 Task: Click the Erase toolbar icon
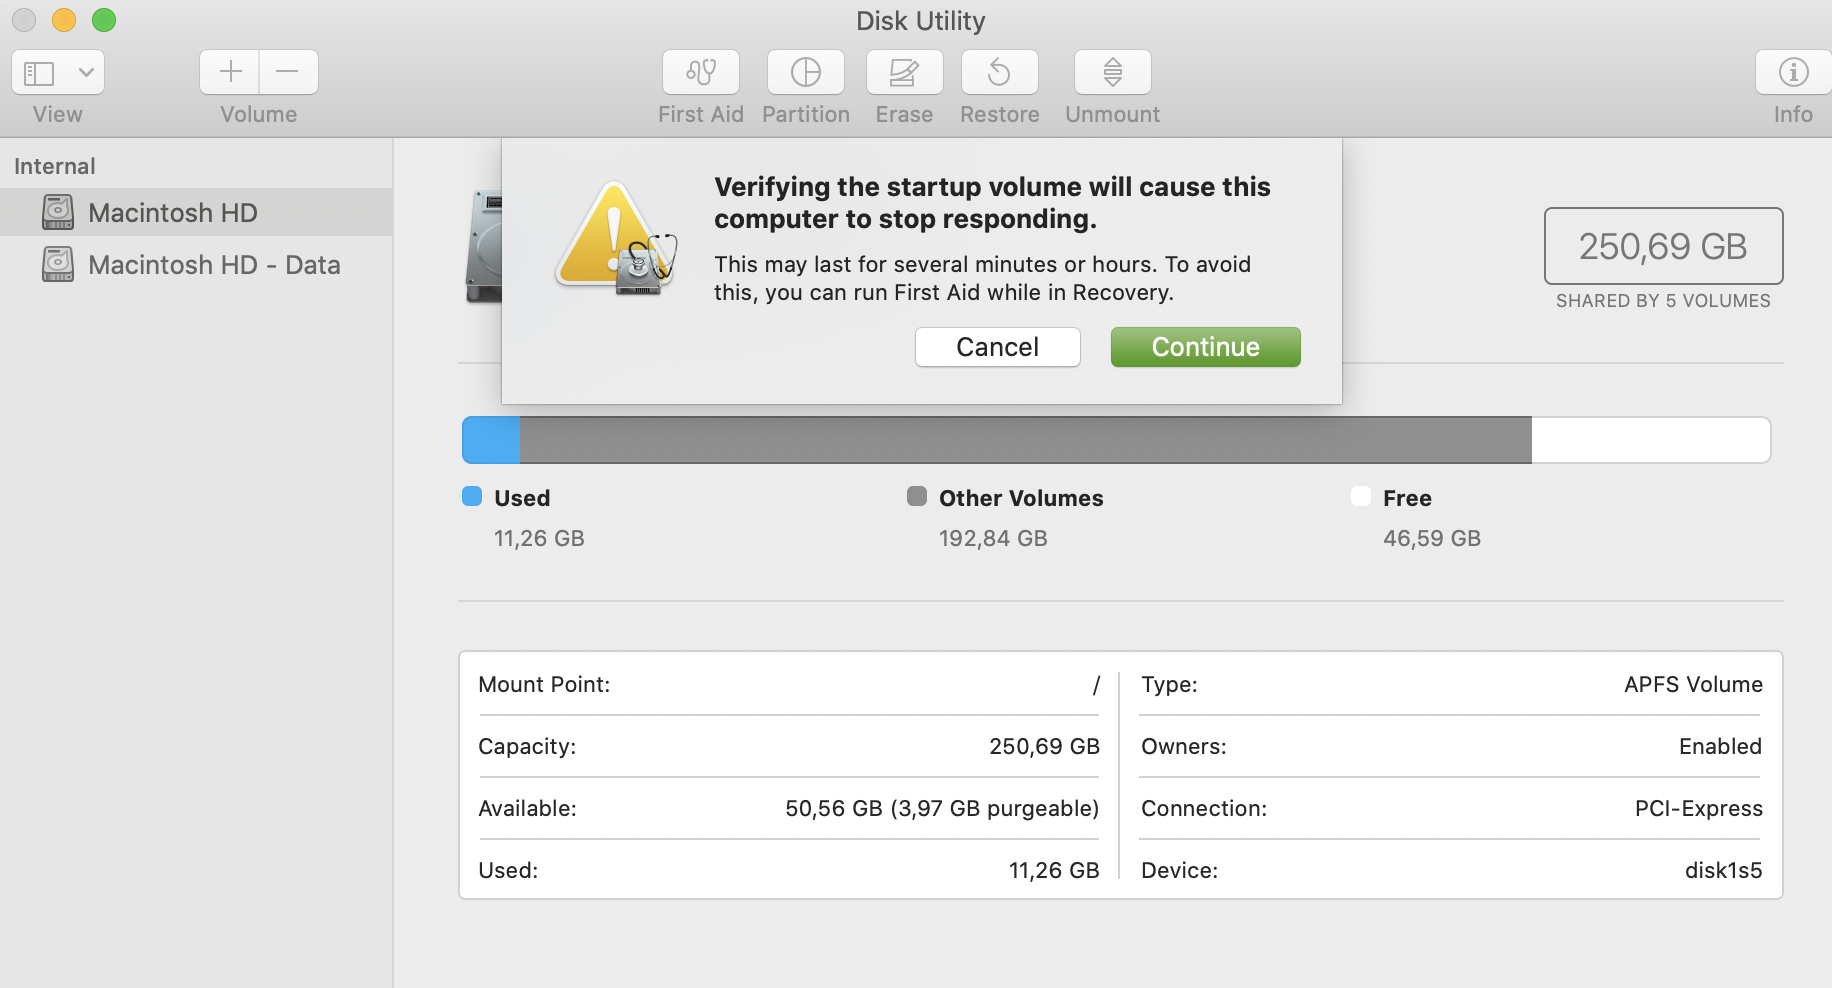coord(903,72)
